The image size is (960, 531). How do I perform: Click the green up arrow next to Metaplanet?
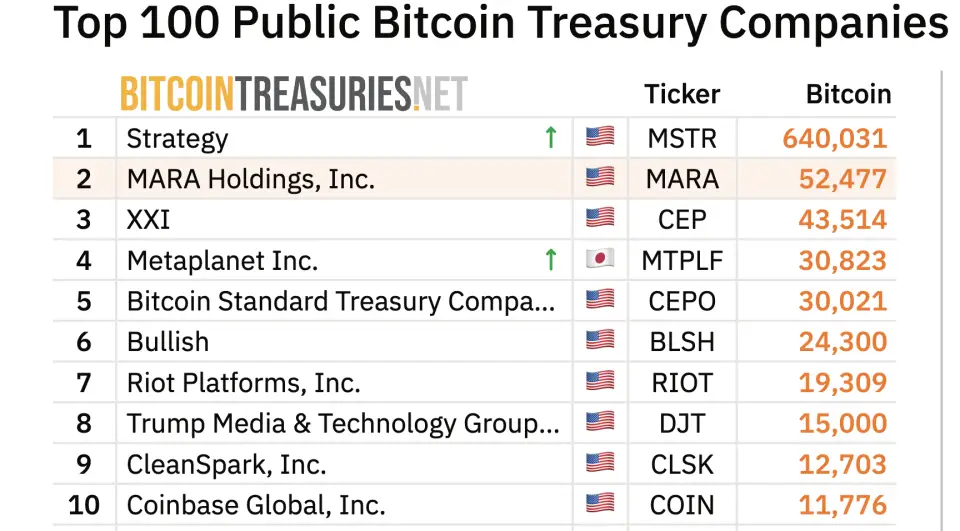coord(550,260)
